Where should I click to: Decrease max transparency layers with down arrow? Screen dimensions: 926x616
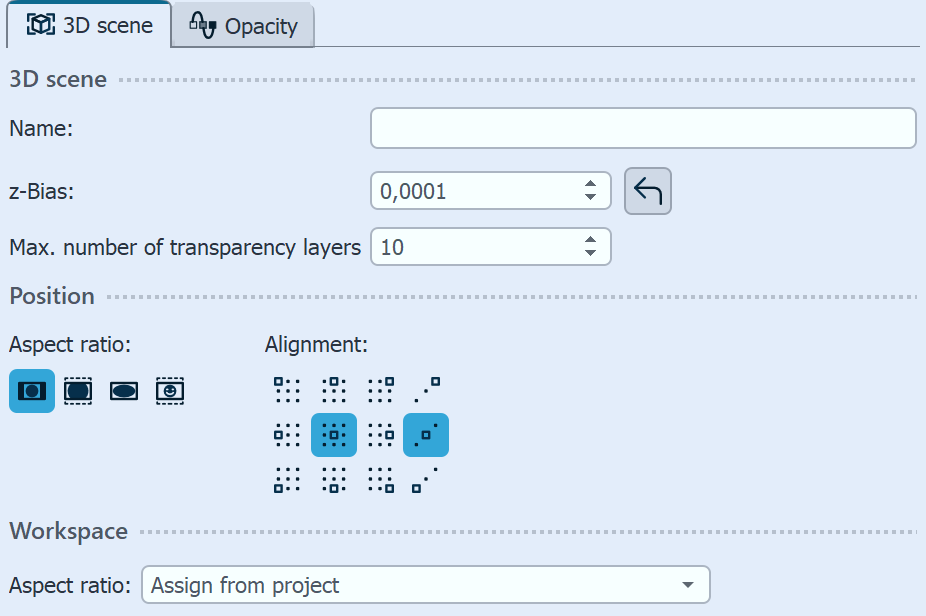coord(591,254)
